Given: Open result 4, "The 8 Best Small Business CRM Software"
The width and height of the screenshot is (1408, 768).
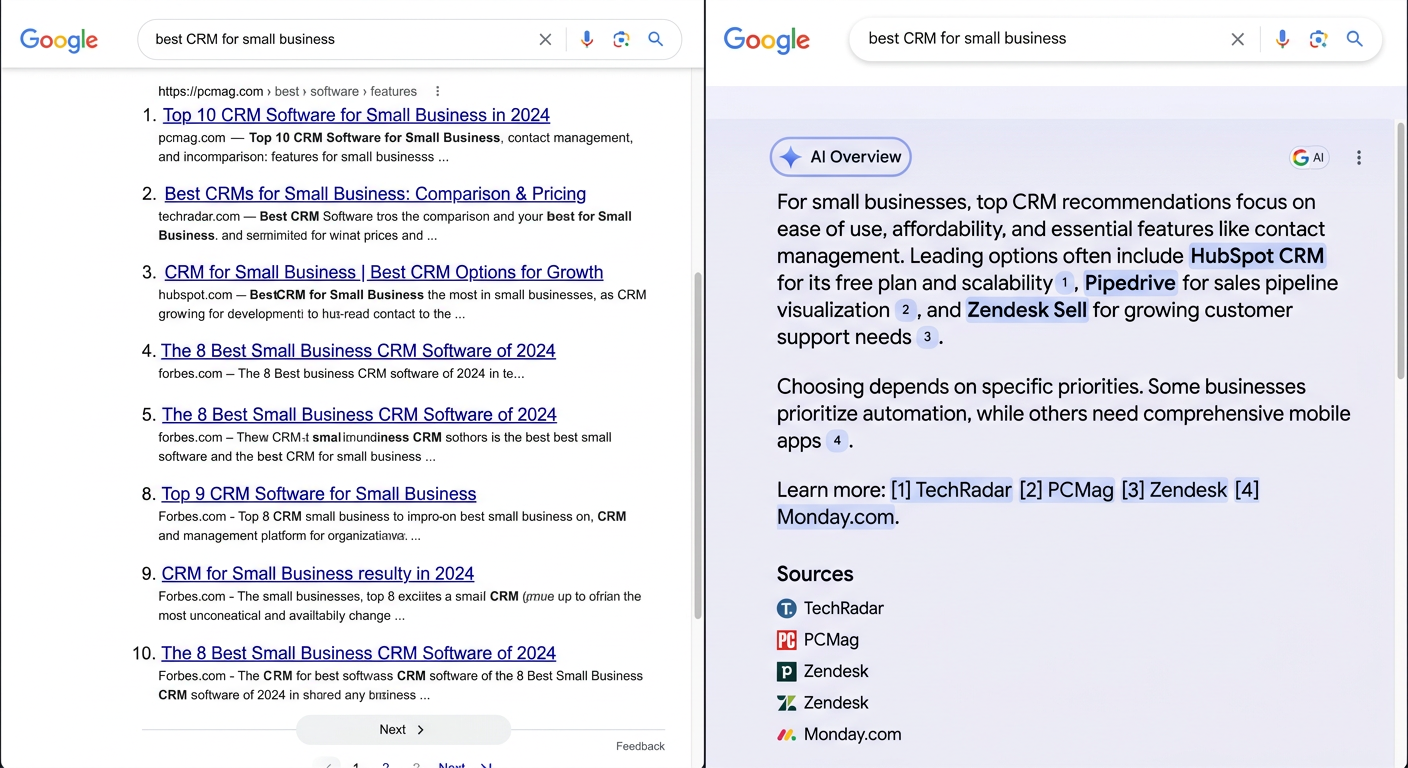Looking at the screenshot, I should pyautogui.click(x=358, y=351).
